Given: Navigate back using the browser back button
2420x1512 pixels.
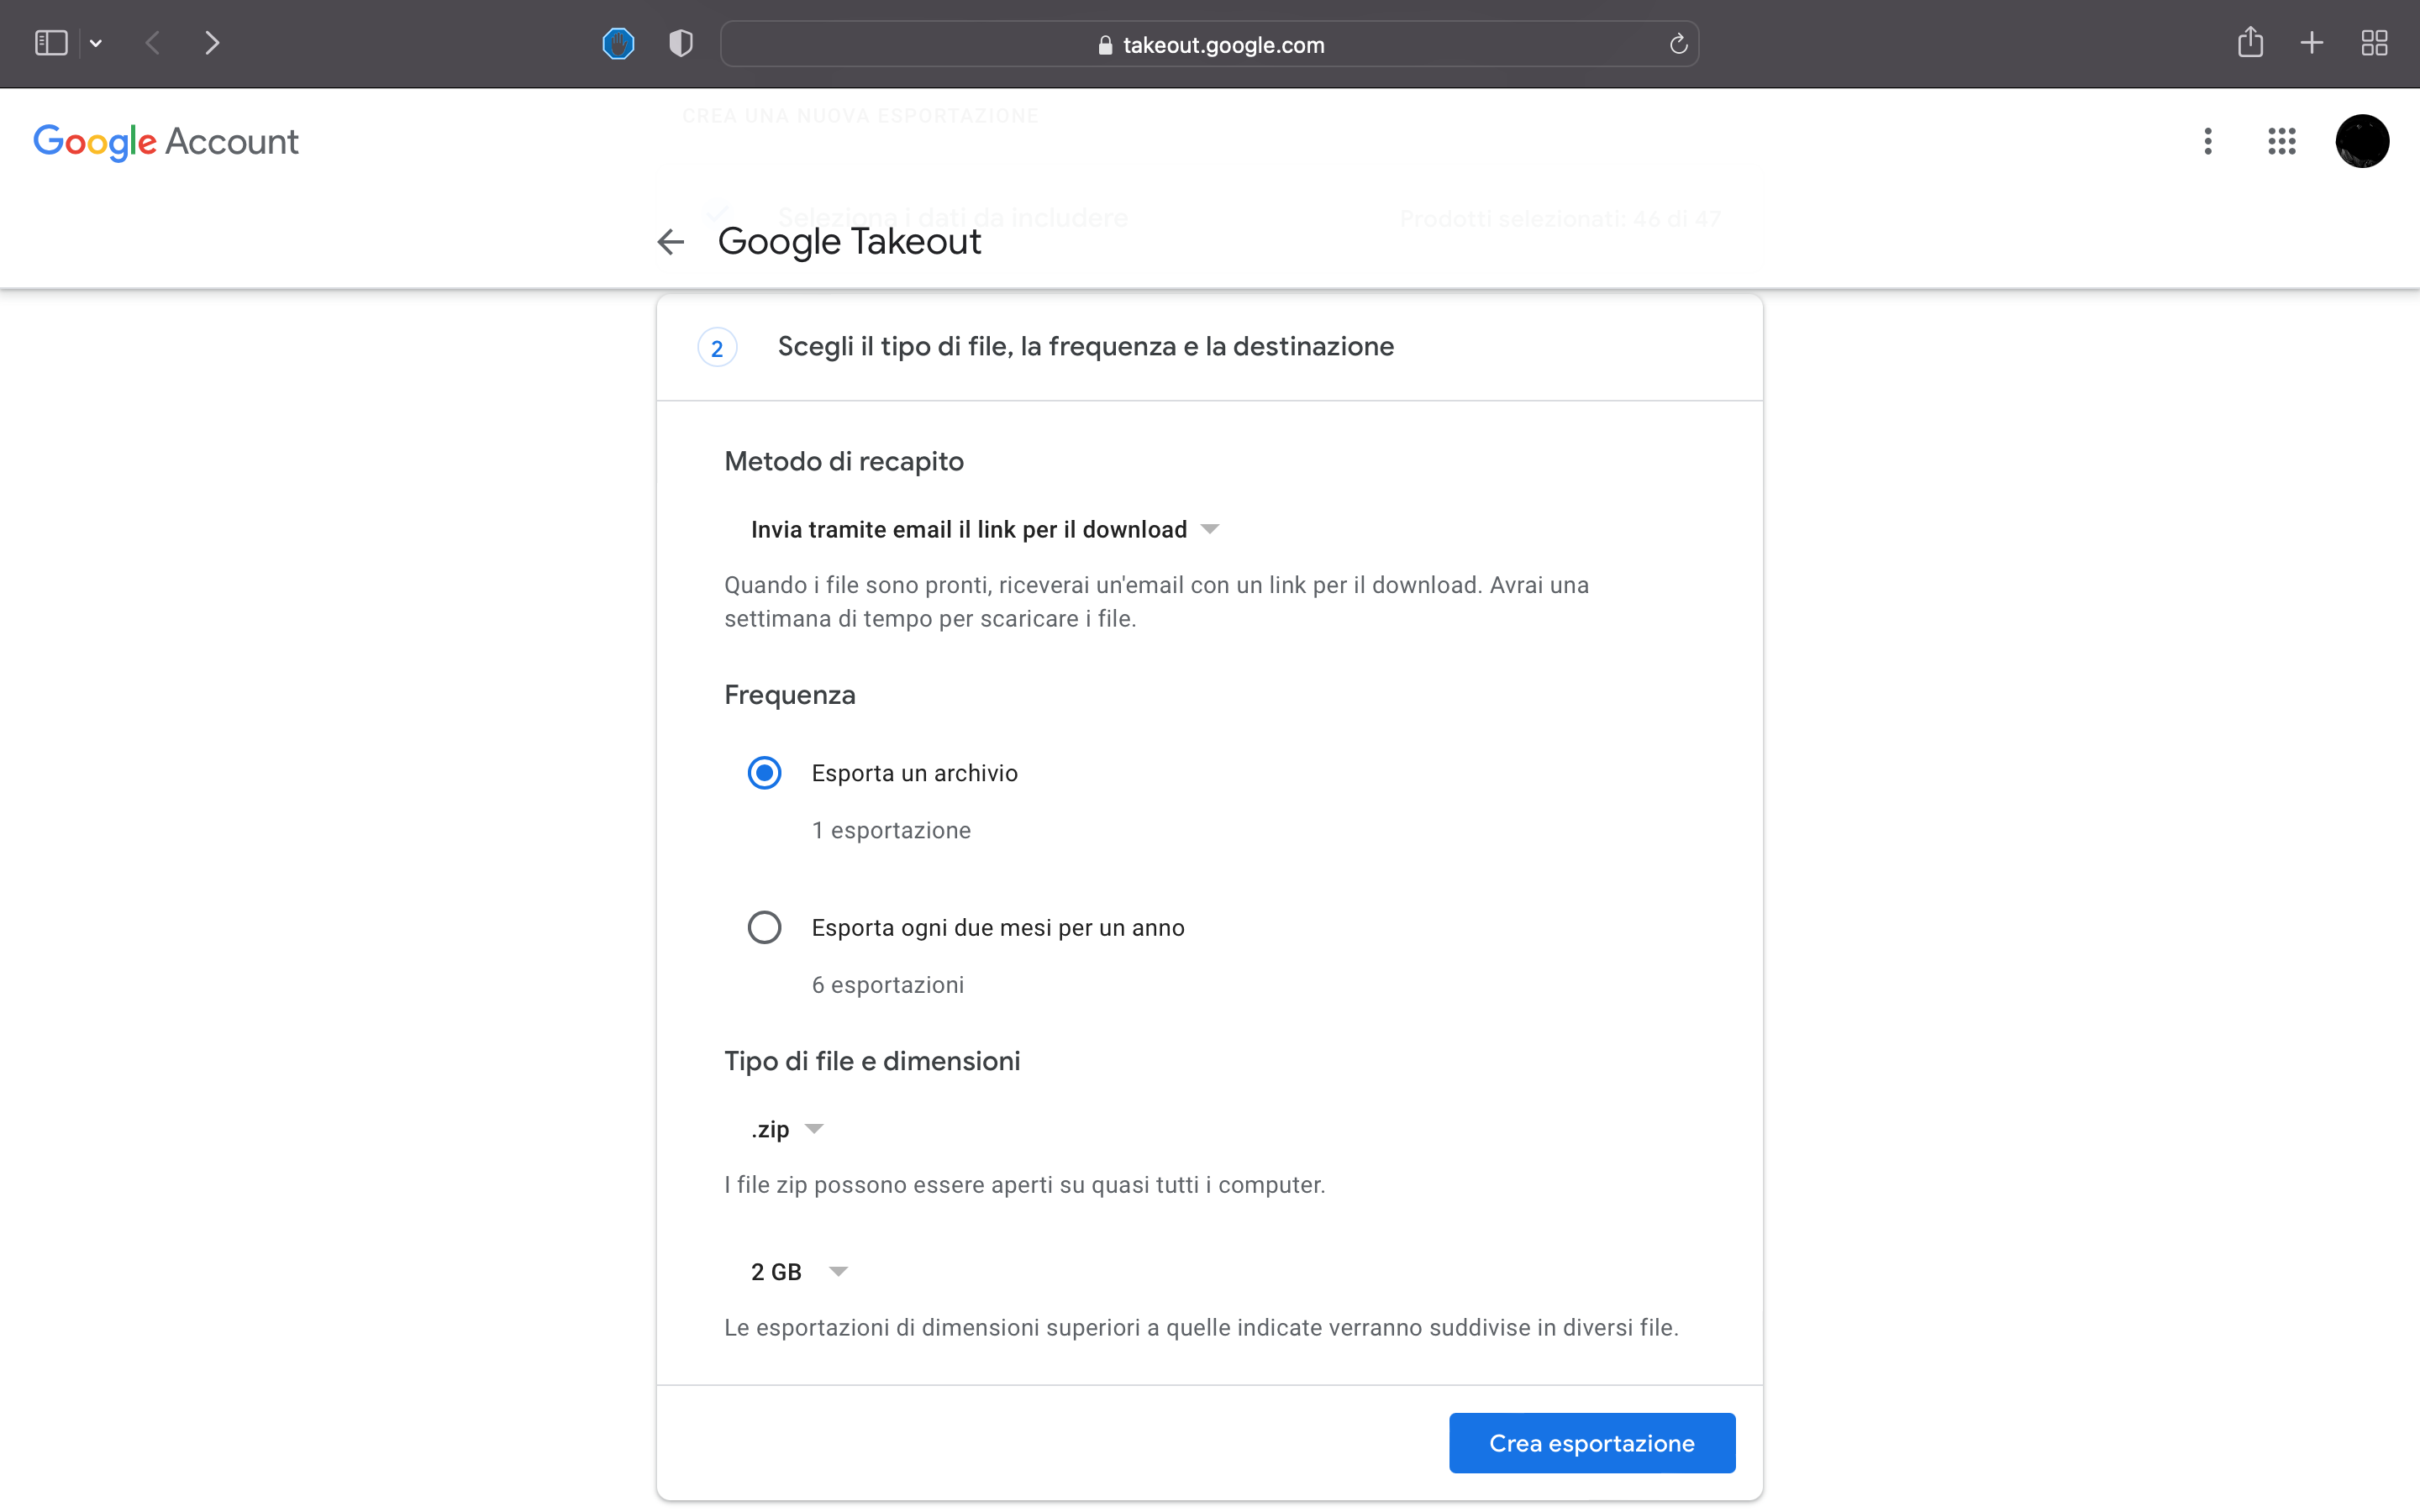Looking at the screenshot, I should pos(152,43).
